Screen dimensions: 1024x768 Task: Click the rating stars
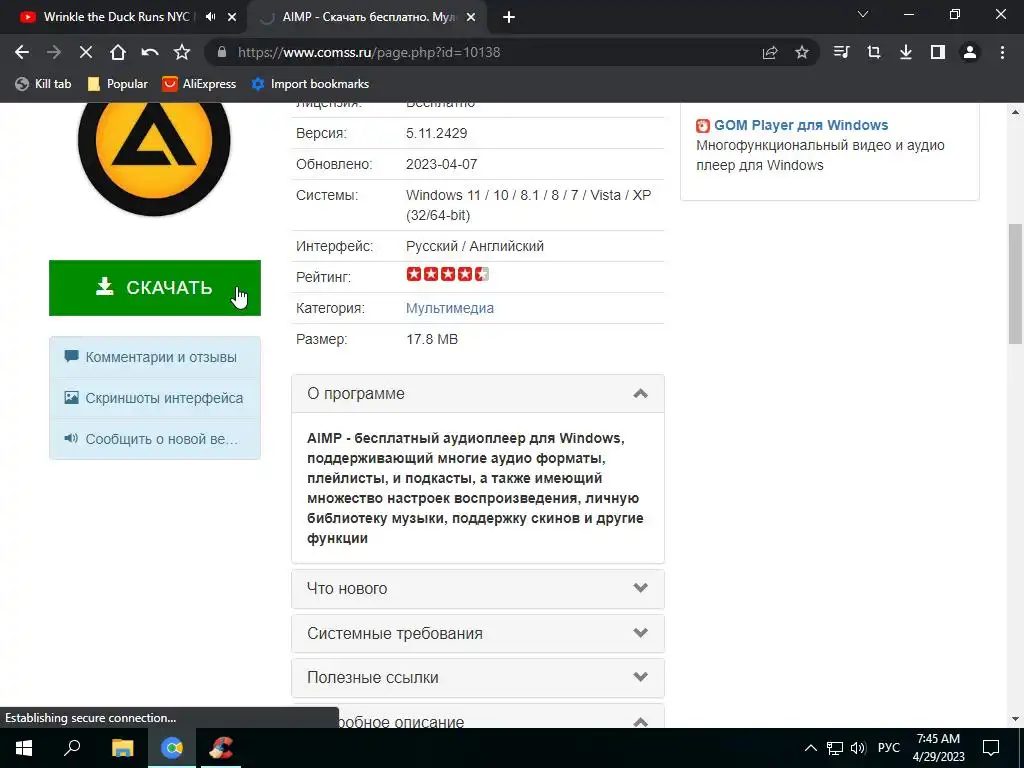click(x=447, y=274)
